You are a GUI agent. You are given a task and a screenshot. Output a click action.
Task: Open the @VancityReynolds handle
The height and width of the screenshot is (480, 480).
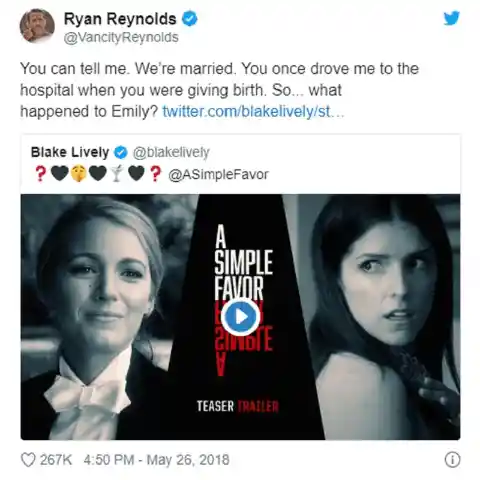point(121,37)
